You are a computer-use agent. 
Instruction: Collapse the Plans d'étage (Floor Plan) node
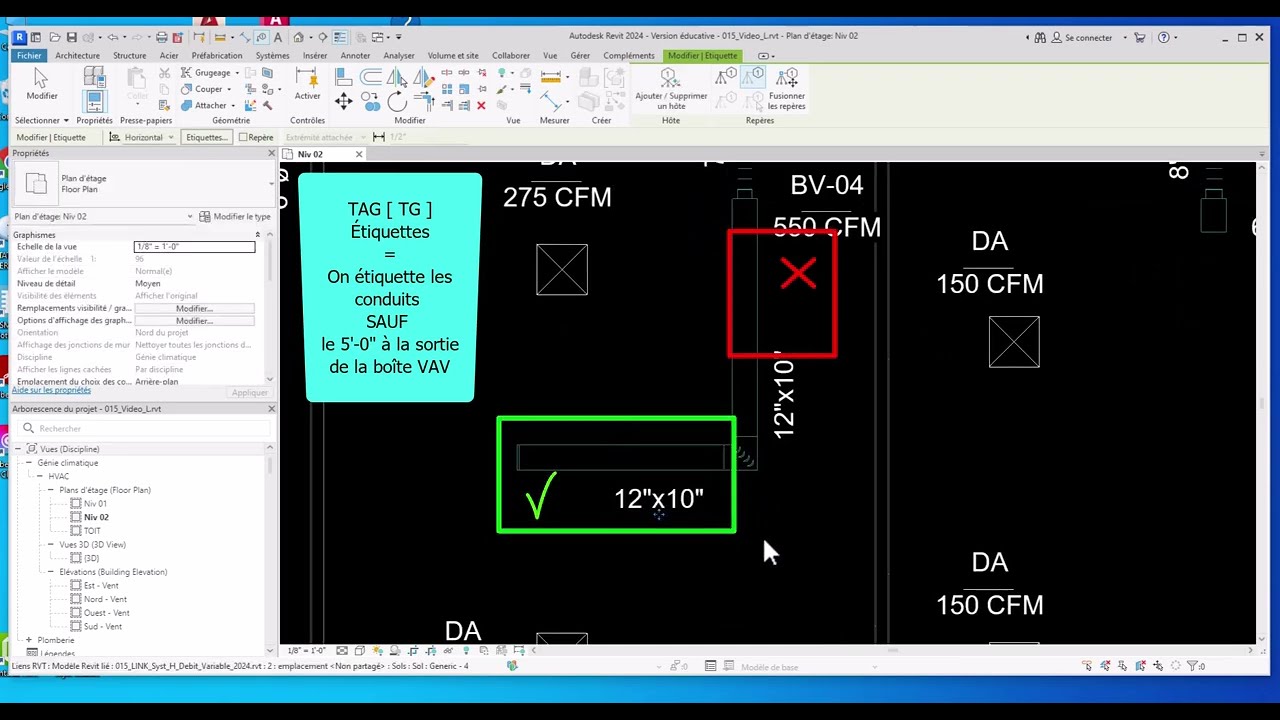tap(50, 490)
